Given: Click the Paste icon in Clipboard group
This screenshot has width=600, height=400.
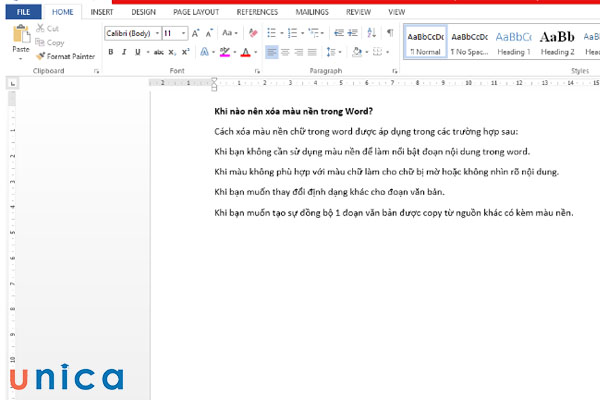Looking at the screenshot, I should point(20,34).
